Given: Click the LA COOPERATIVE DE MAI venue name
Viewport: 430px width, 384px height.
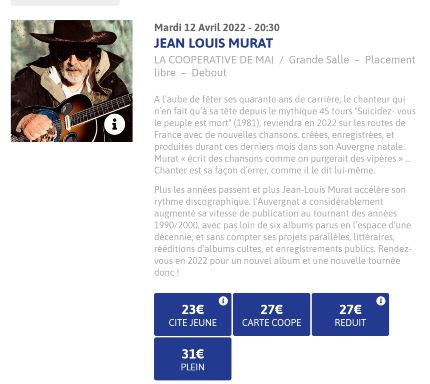Looking at the screenshot, I should [x=214, y=60].
